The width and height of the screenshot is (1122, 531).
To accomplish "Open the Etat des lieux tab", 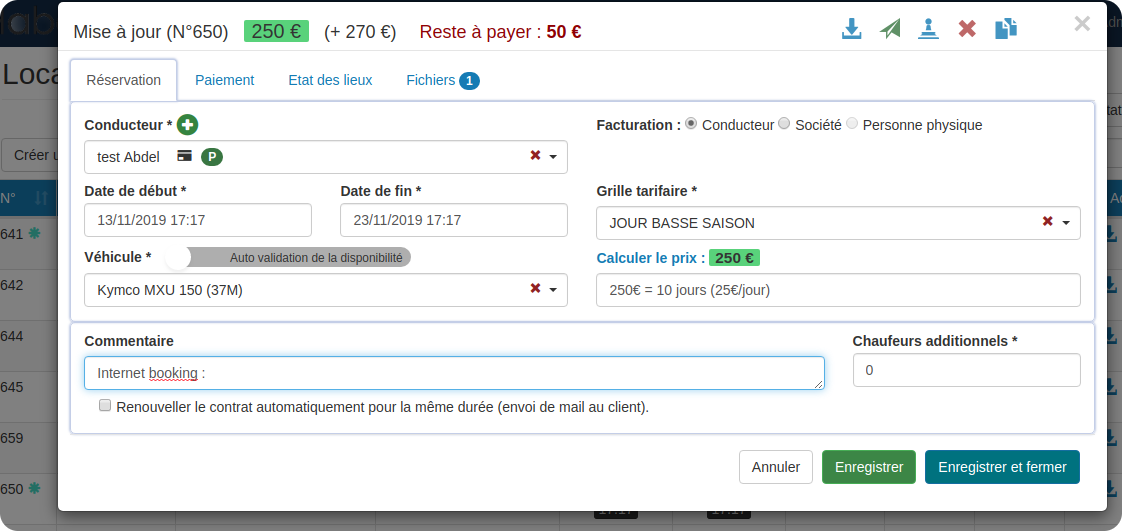I will (330, 80).
